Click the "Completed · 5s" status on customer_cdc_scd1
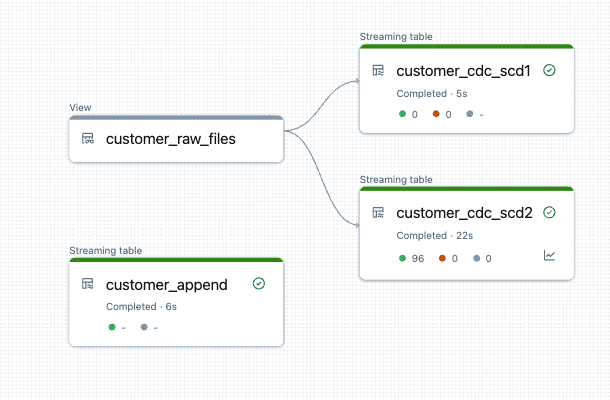 coord(433,93)
